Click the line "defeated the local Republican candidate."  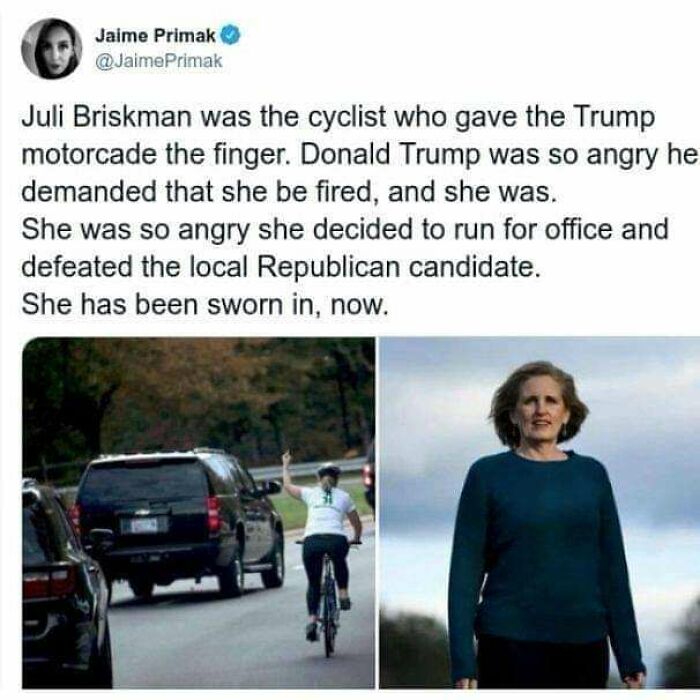pos(281,267)
